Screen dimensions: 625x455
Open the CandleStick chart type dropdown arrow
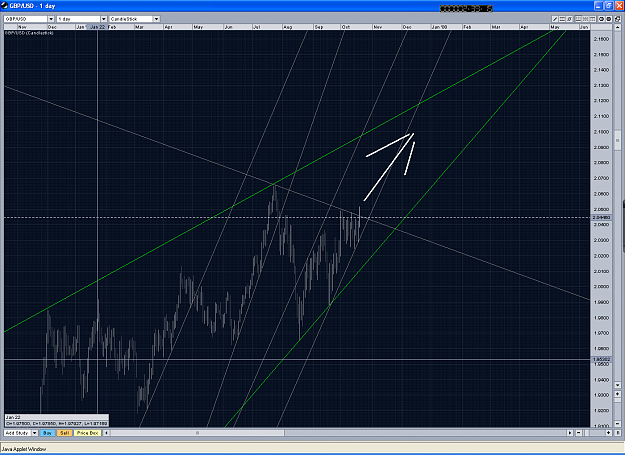point(156,19)
